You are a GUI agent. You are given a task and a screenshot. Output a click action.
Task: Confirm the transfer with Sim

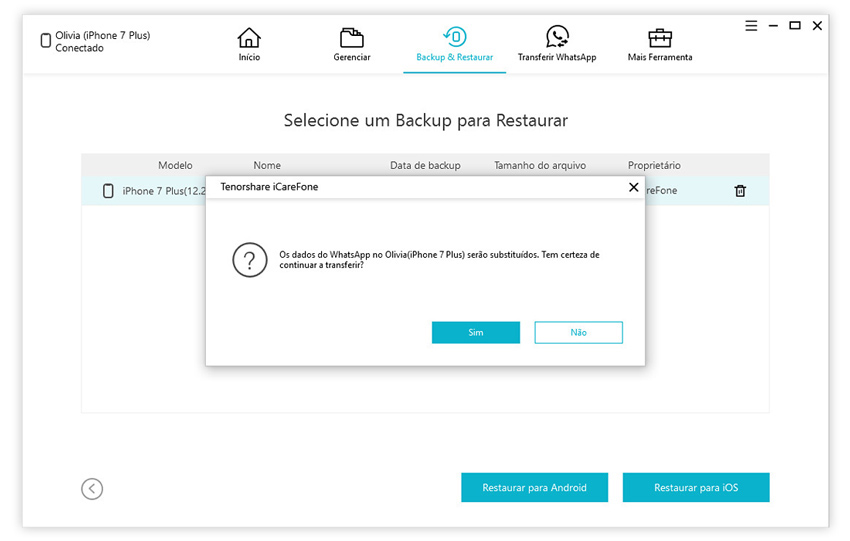point(475,332)
